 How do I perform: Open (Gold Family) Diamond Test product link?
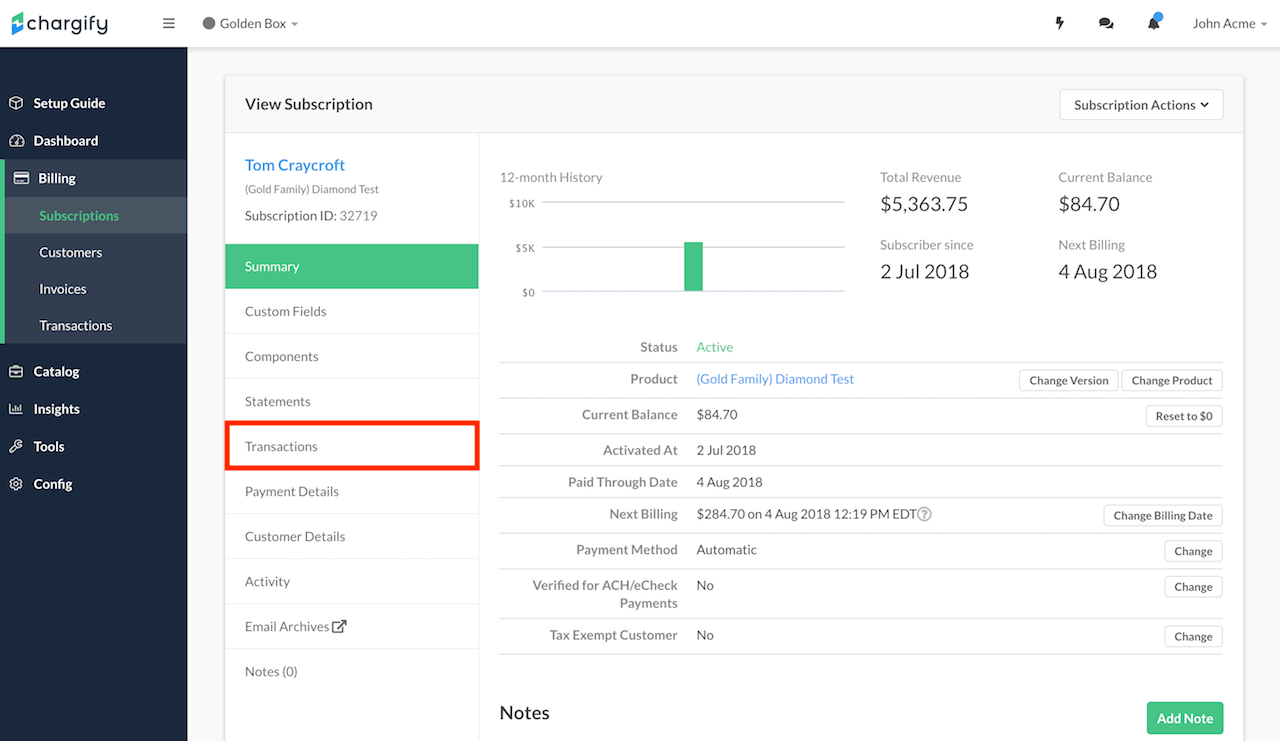tap(775, 379)
